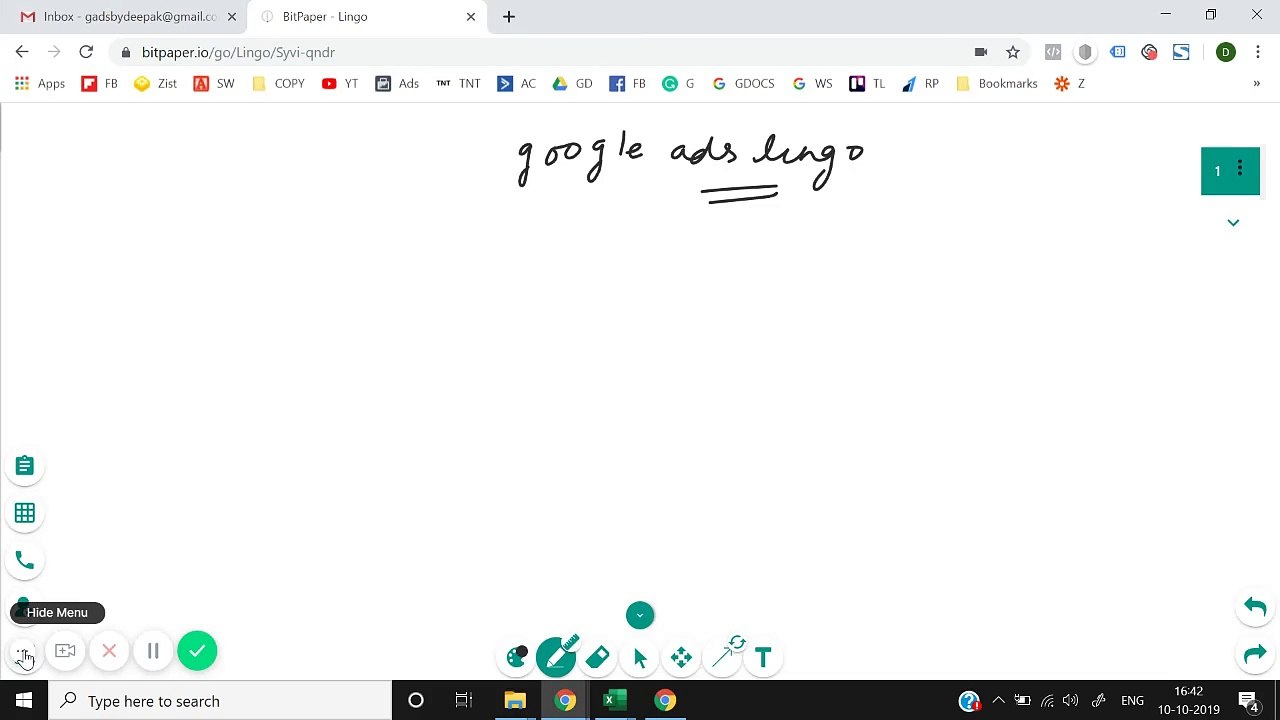
Task: Collapse the drawing toolbar with chevron
Action: click(x=640, y=615)
